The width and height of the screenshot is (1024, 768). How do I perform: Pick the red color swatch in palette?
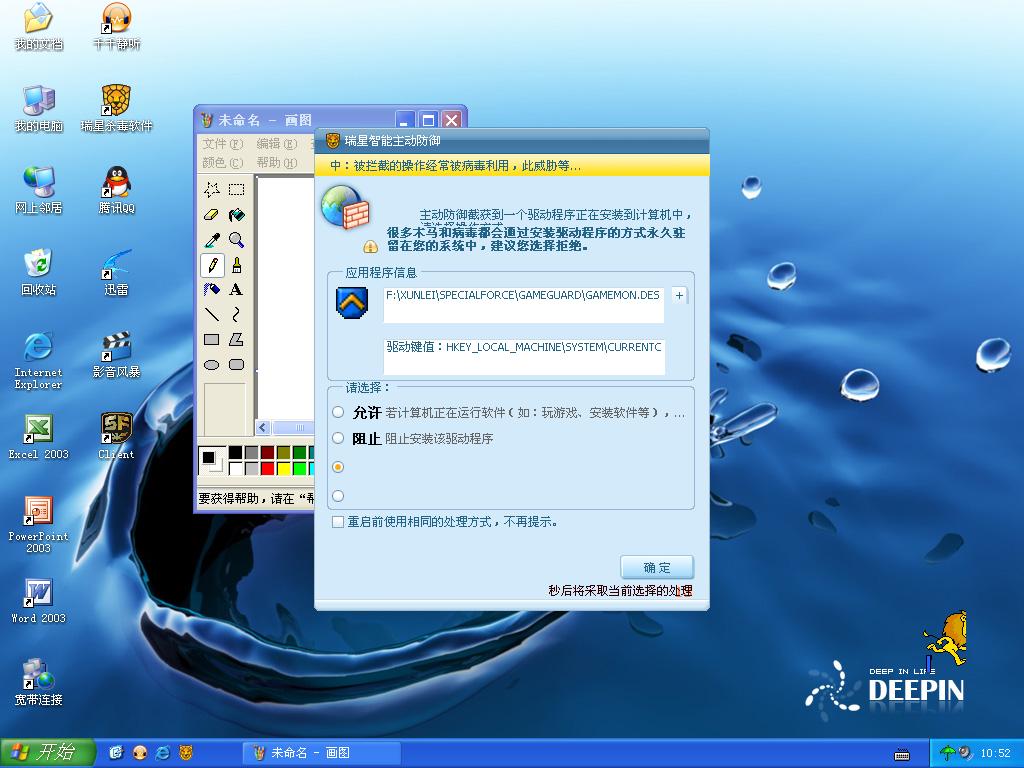point(267,468)
